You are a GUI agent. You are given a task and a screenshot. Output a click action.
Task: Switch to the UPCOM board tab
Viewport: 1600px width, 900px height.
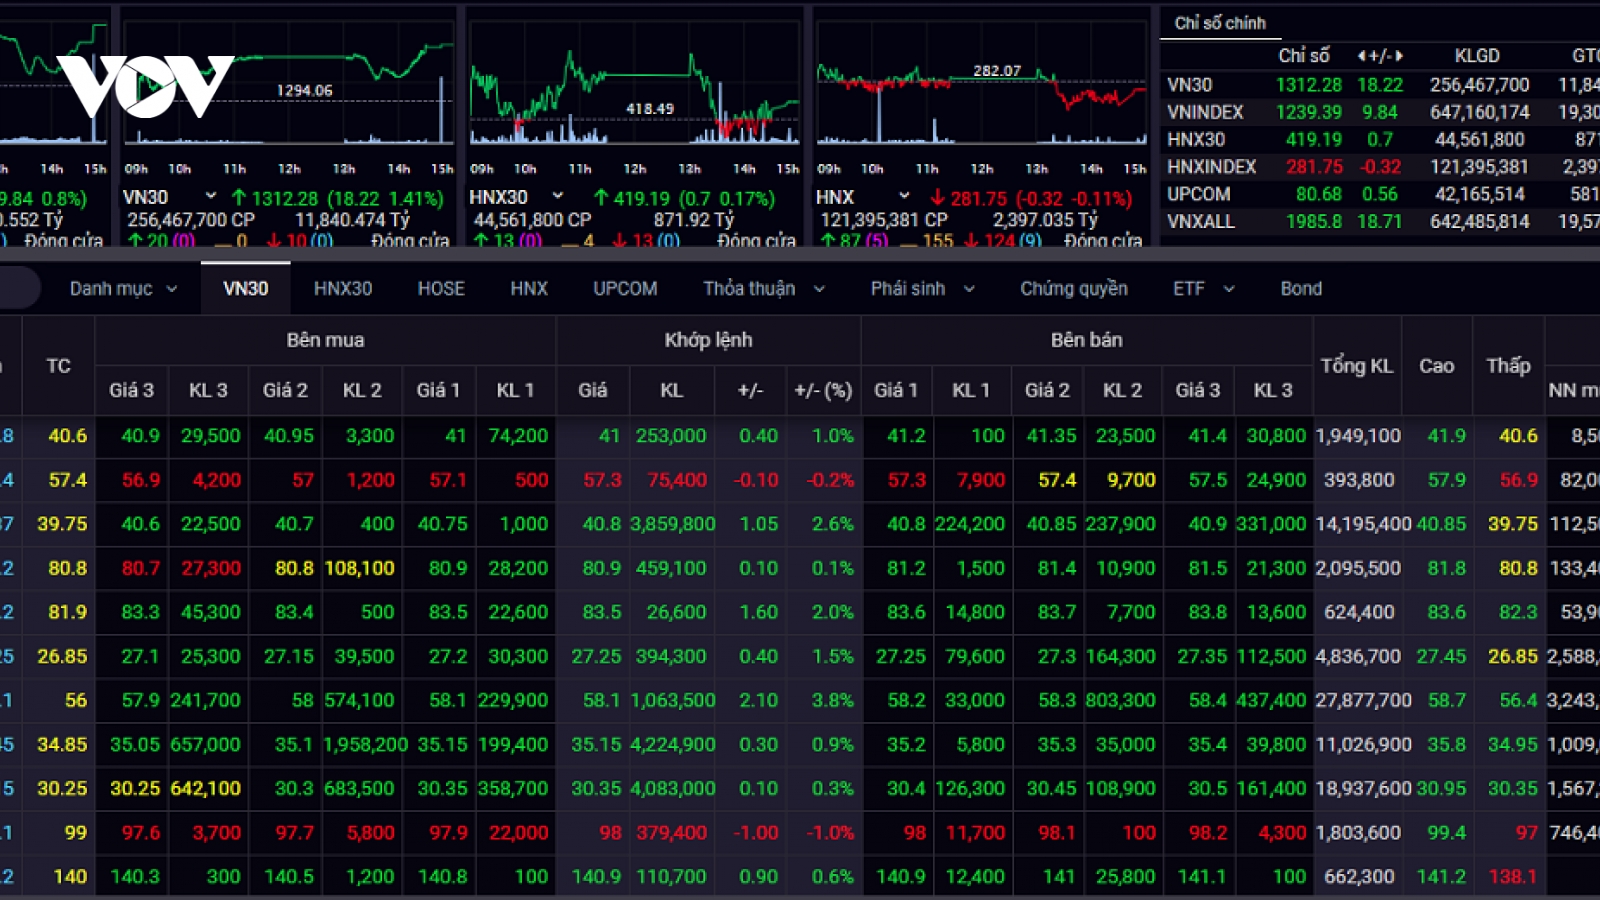click(625, 289)
